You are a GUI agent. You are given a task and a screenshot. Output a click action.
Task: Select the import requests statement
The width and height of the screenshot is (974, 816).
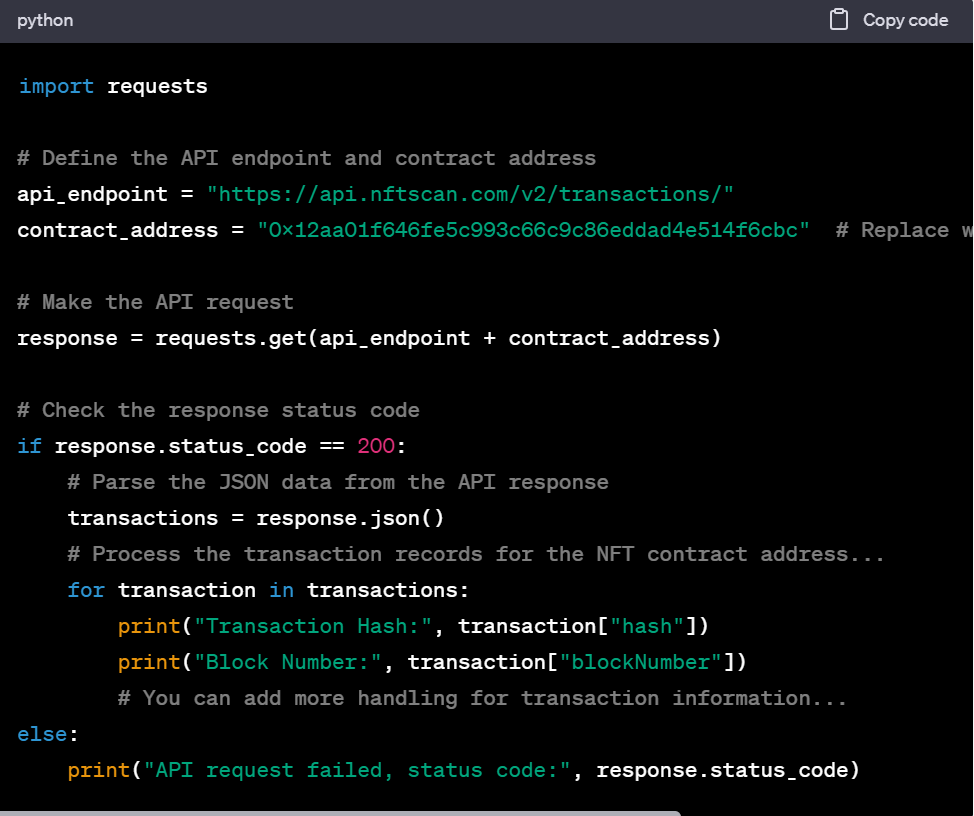click(112, 86)
